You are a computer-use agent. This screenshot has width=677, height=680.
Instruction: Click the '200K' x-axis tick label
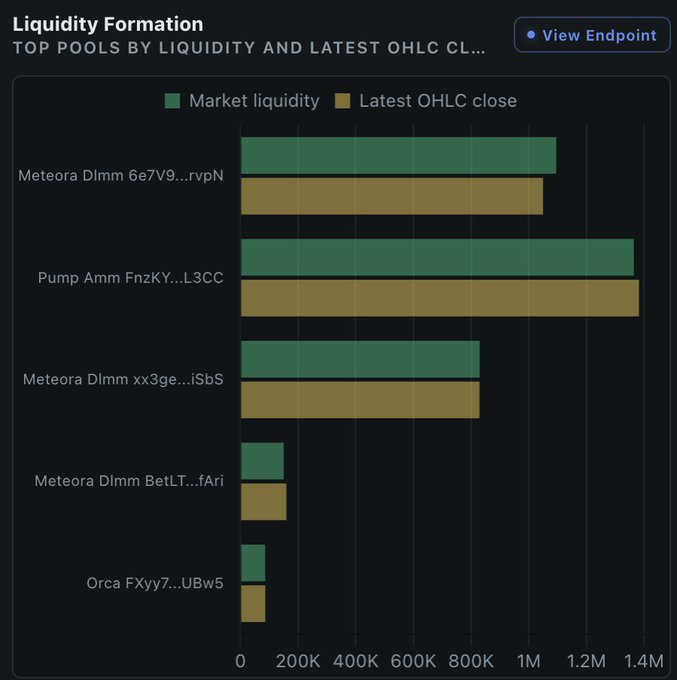tap(298, 661)
